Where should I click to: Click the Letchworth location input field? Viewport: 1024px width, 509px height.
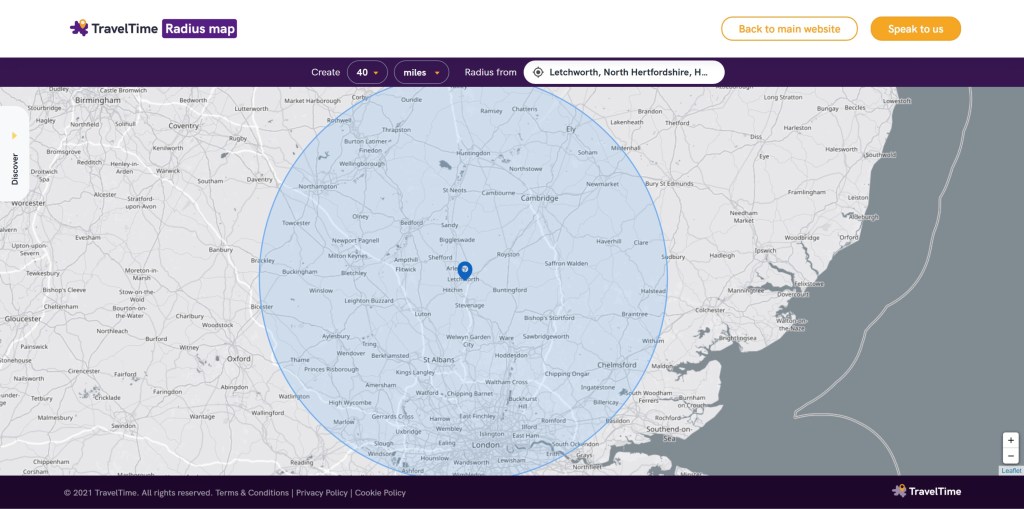pyautogui.click(x=628, y=72)
